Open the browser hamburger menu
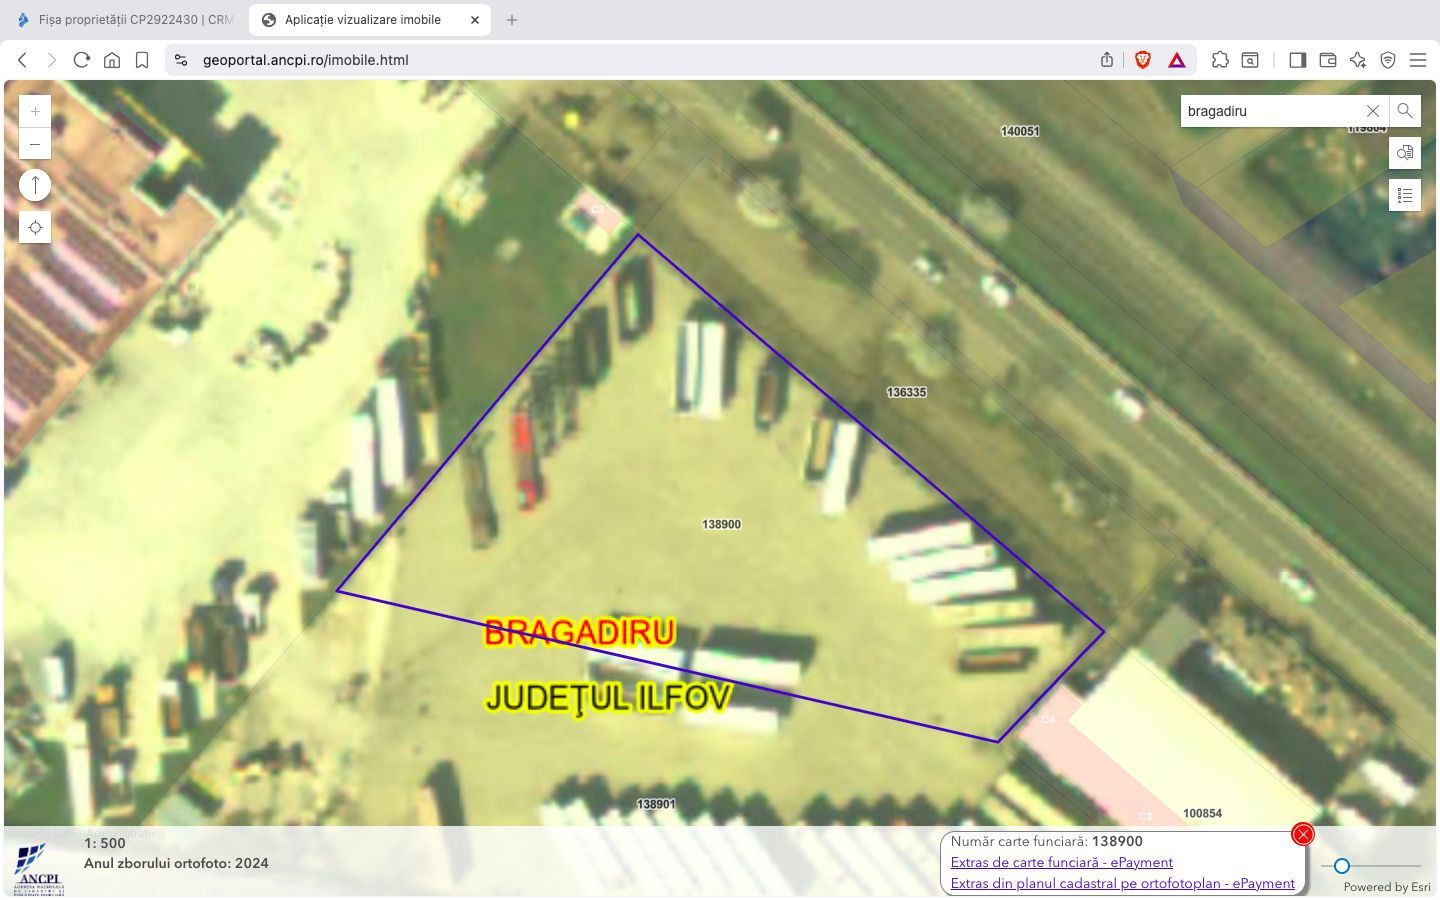Screen dimensions: 1440x900 (1418, 60)
